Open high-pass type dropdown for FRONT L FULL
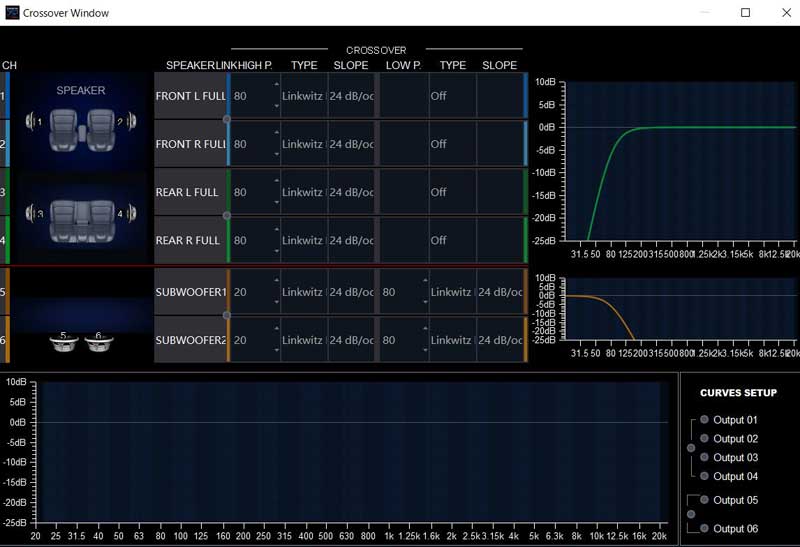This screenshot has width=800, height=547. point(303,96)
